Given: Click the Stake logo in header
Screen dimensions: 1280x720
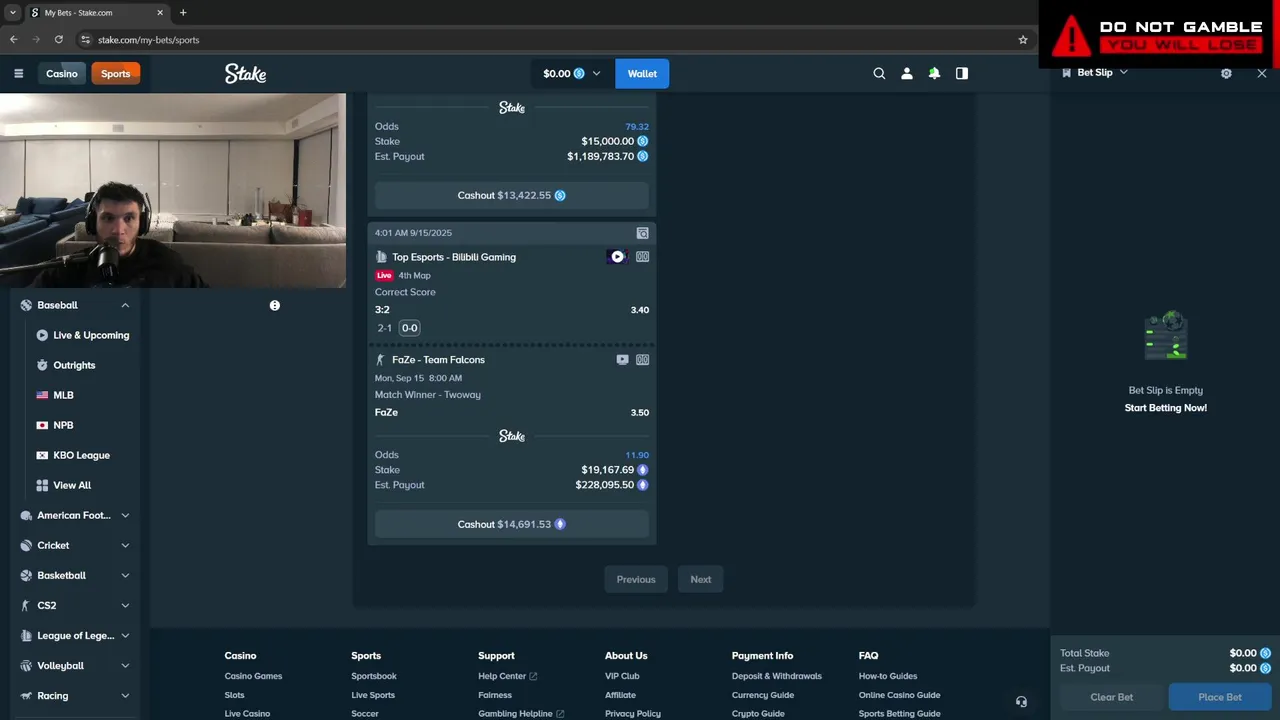Looking at the screenshot, I should coord(245,73).
